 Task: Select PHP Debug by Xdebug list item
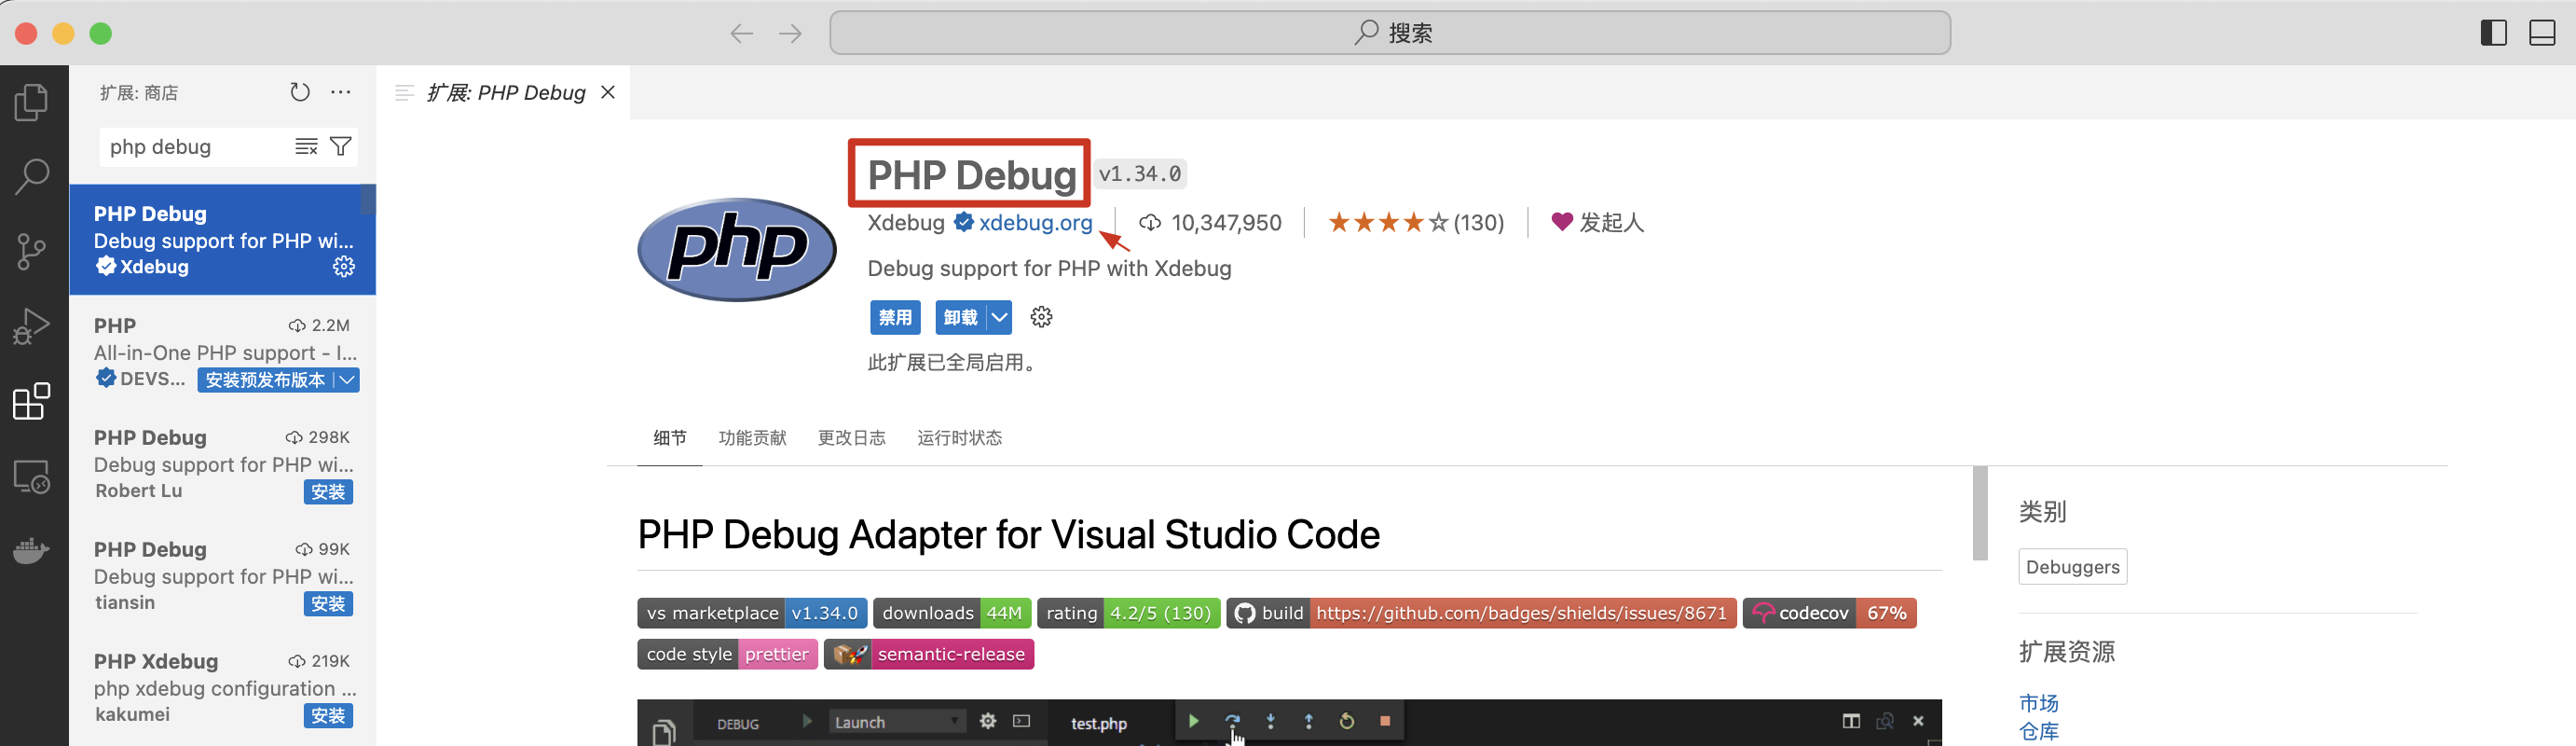(x=222, y=240)
